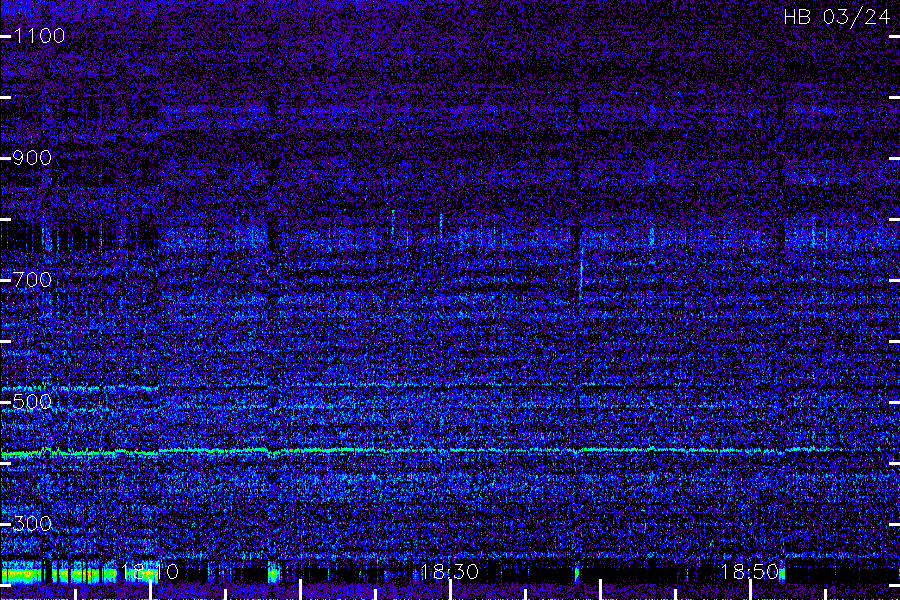900x600 pixels.
Task: Click the HB 03/24 station date label
Action: point(837,17)
